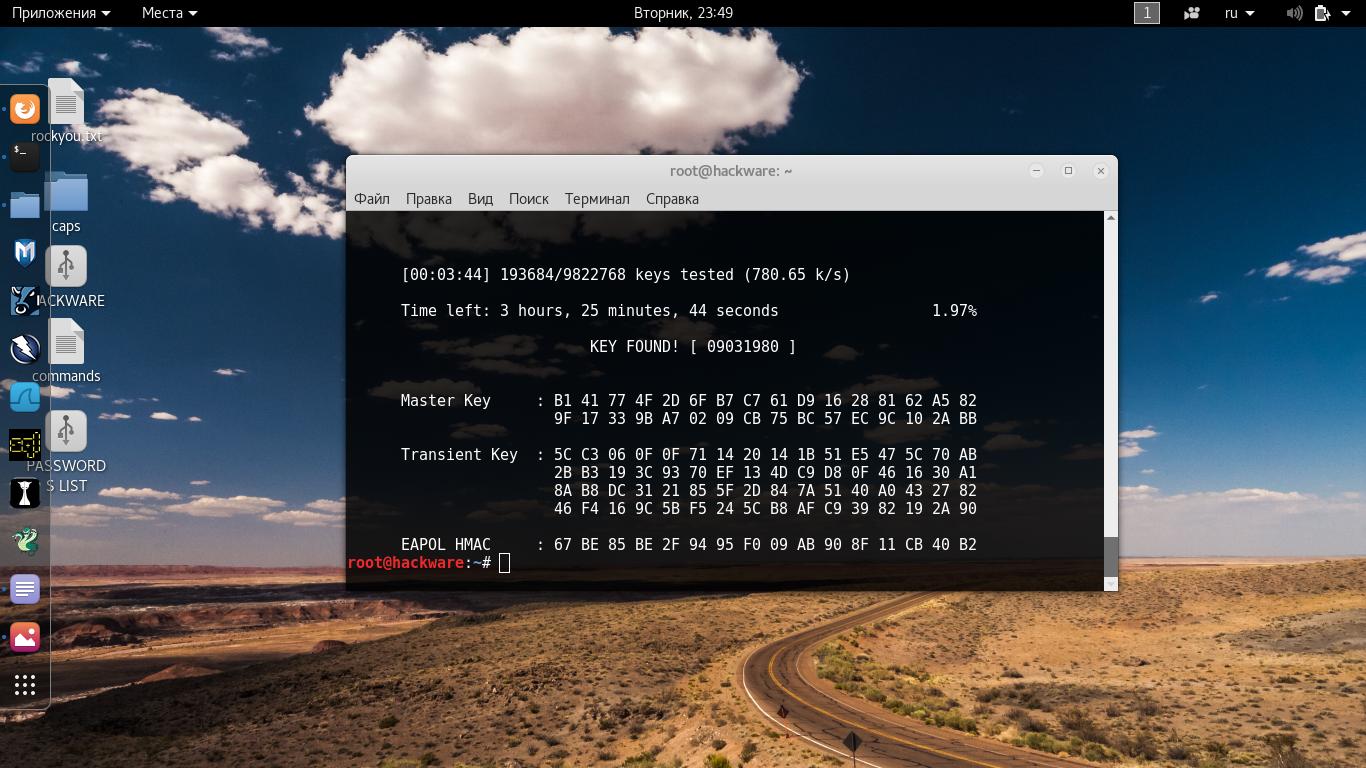Click the Transient Key label
Screen dimensions: 1366x768
[459, 455]
